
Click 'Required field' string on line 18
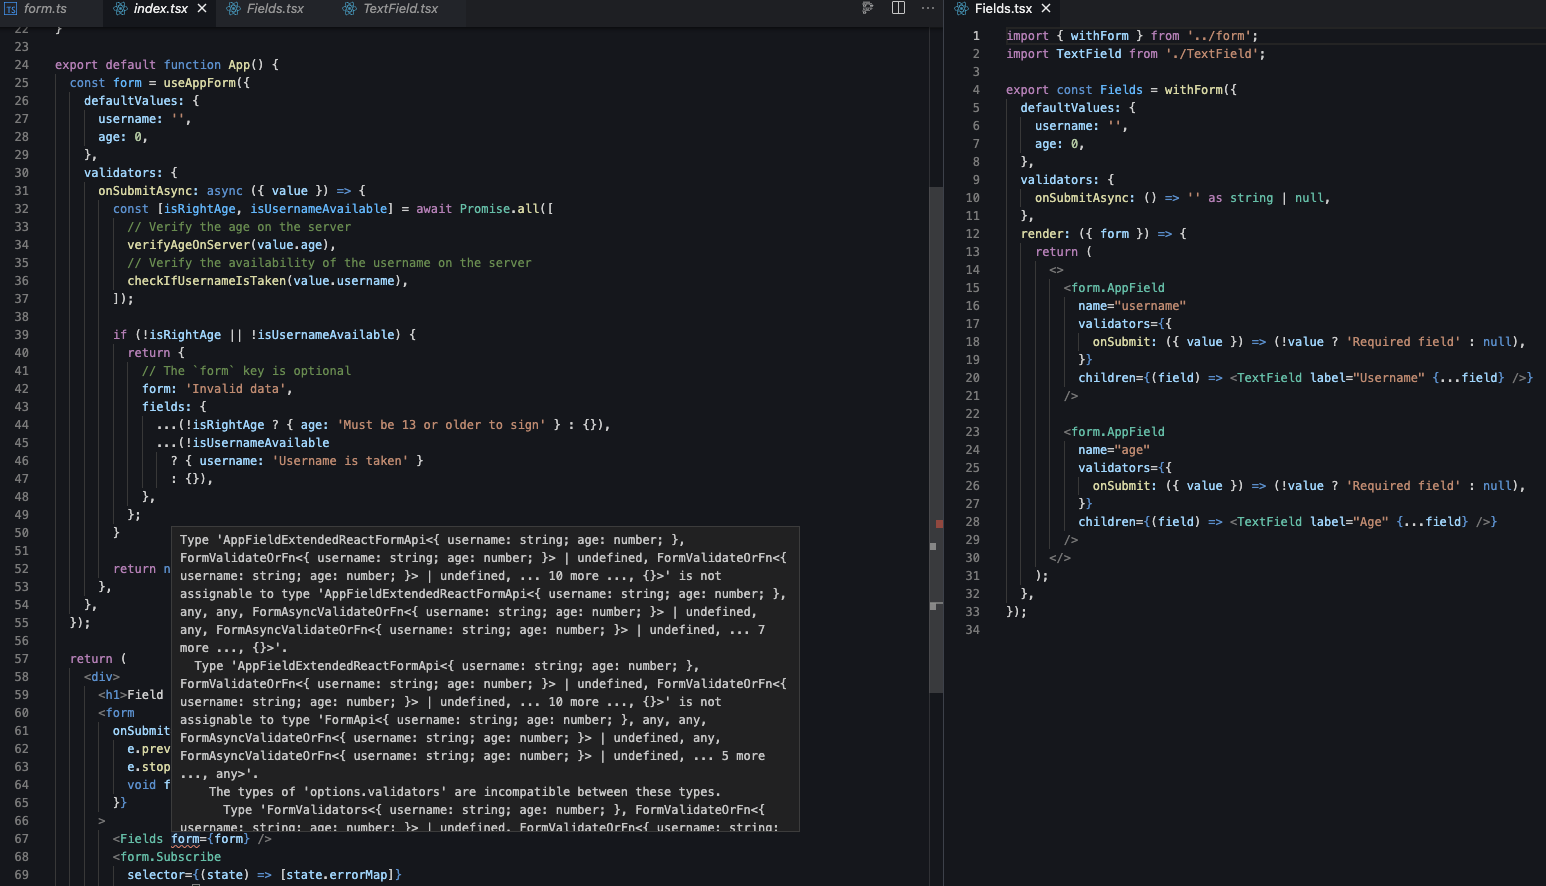[x=1403, y=342]
